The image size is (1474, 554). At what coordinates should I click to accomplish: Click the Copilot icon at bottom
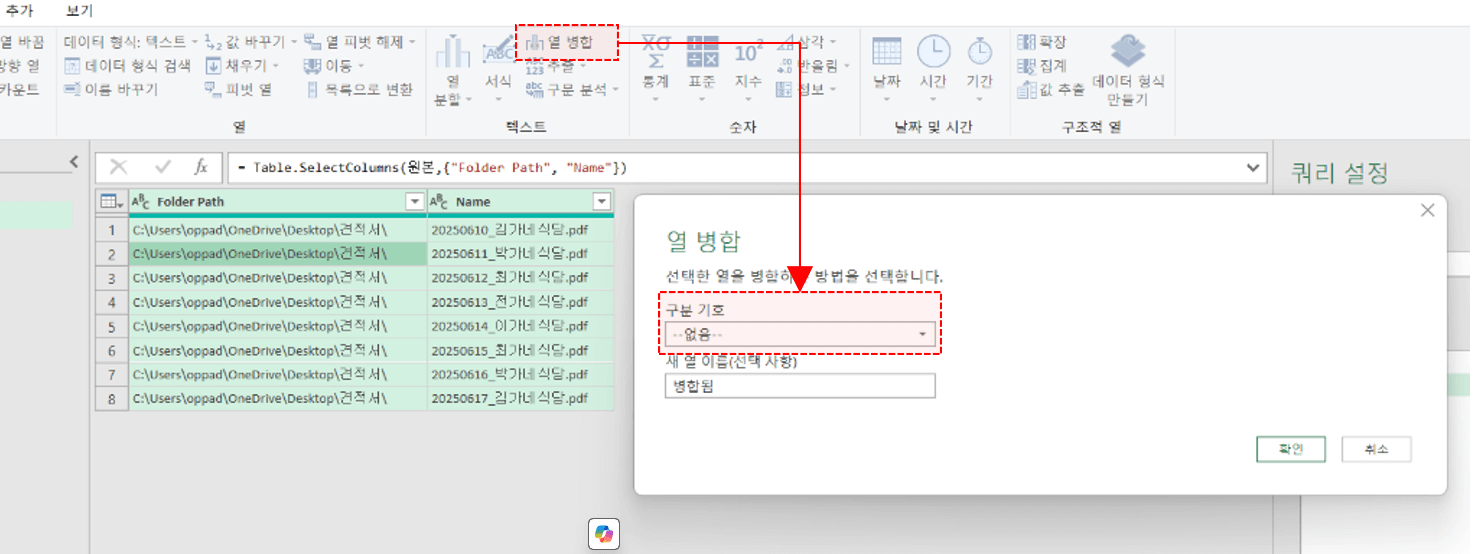click(604, 534)
